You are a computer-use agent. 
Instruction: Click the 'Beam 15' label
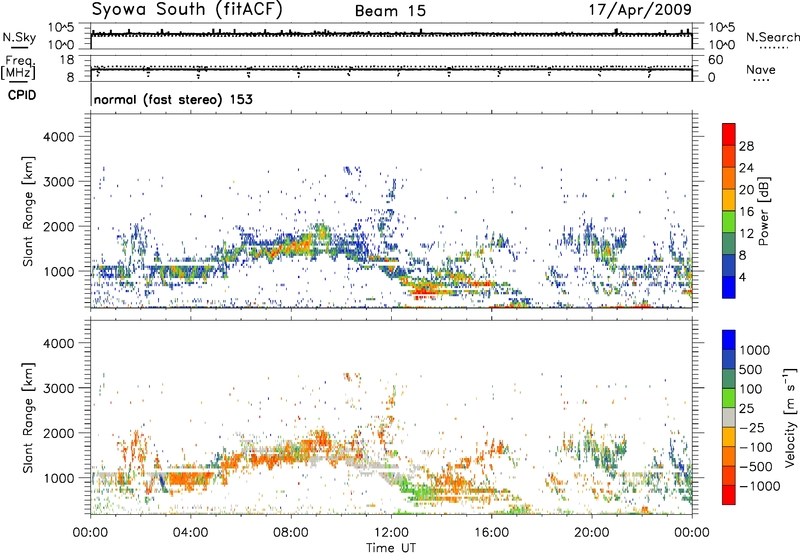coord(390,11)
